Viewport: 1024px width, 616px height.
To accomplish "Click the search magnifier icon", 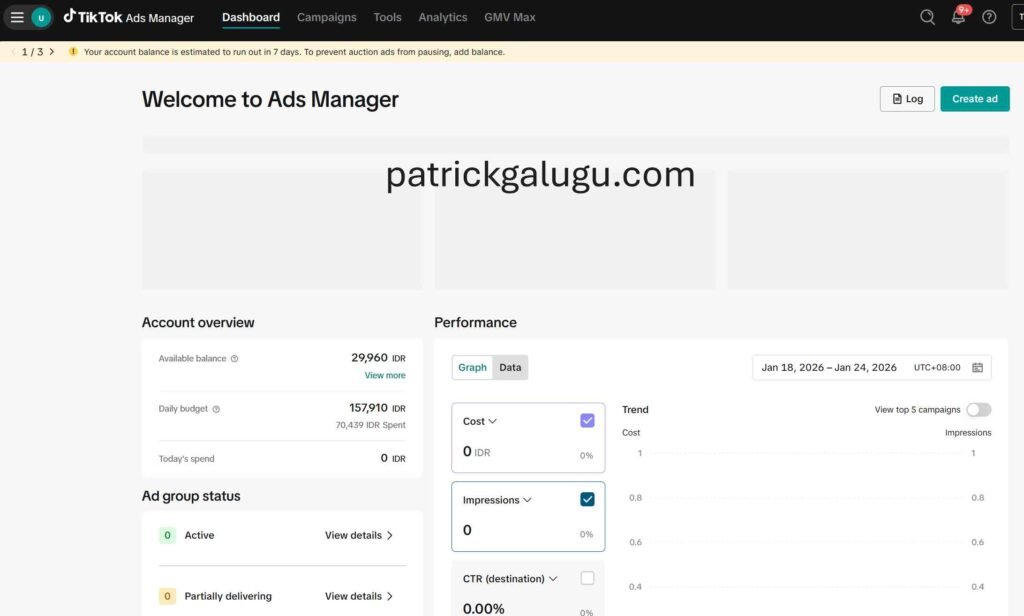I will (x=927, y=17).
